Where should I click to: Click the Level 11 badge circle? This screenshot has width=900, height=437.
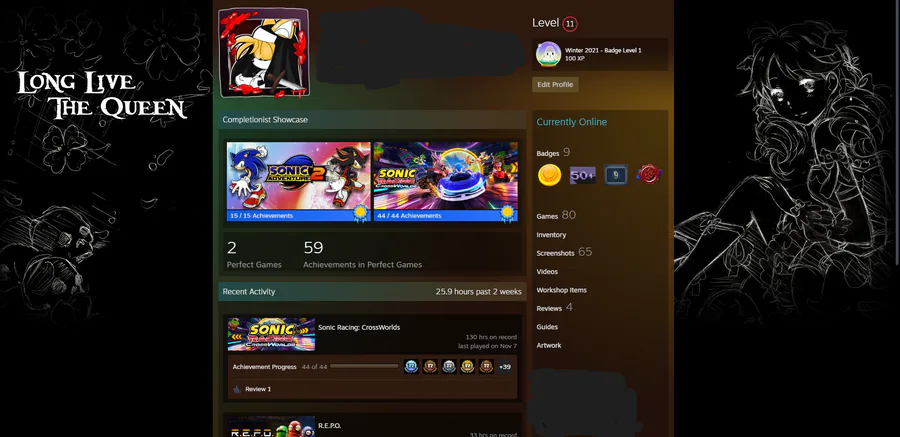(570, 24)
